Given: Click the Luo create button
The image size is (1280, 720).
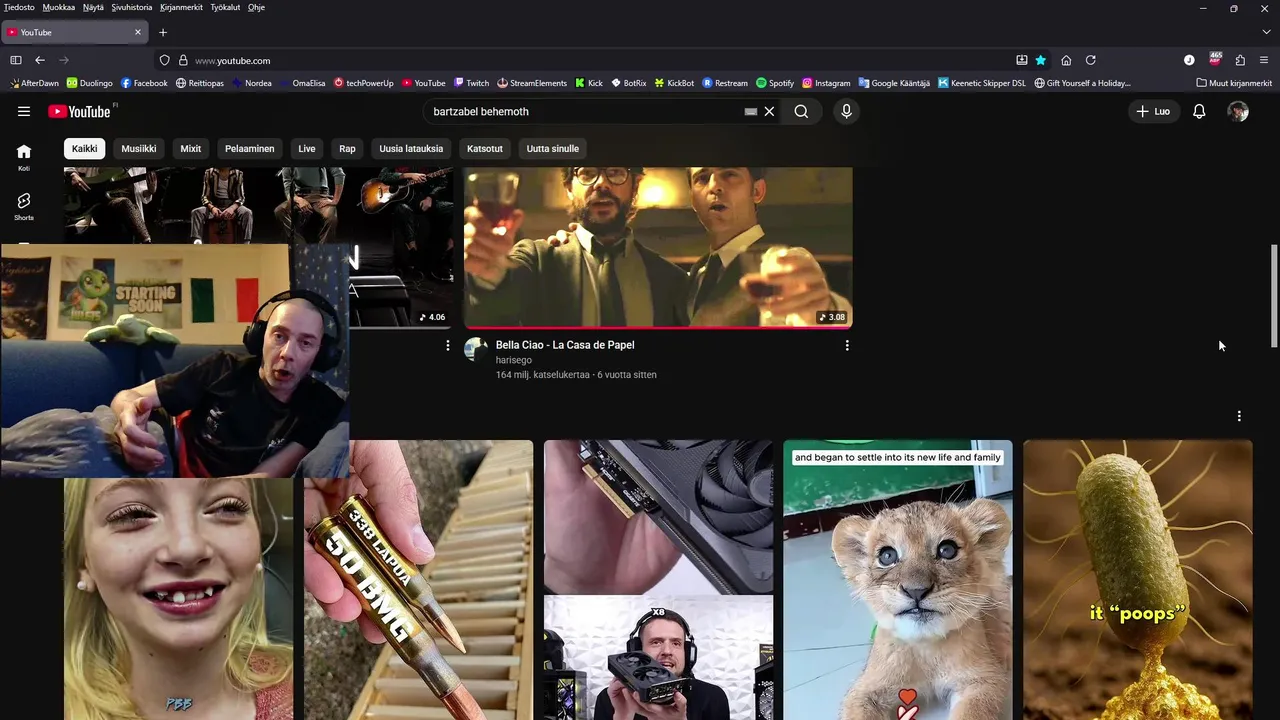Looking at the screenshot, I should click(1153, 112).
